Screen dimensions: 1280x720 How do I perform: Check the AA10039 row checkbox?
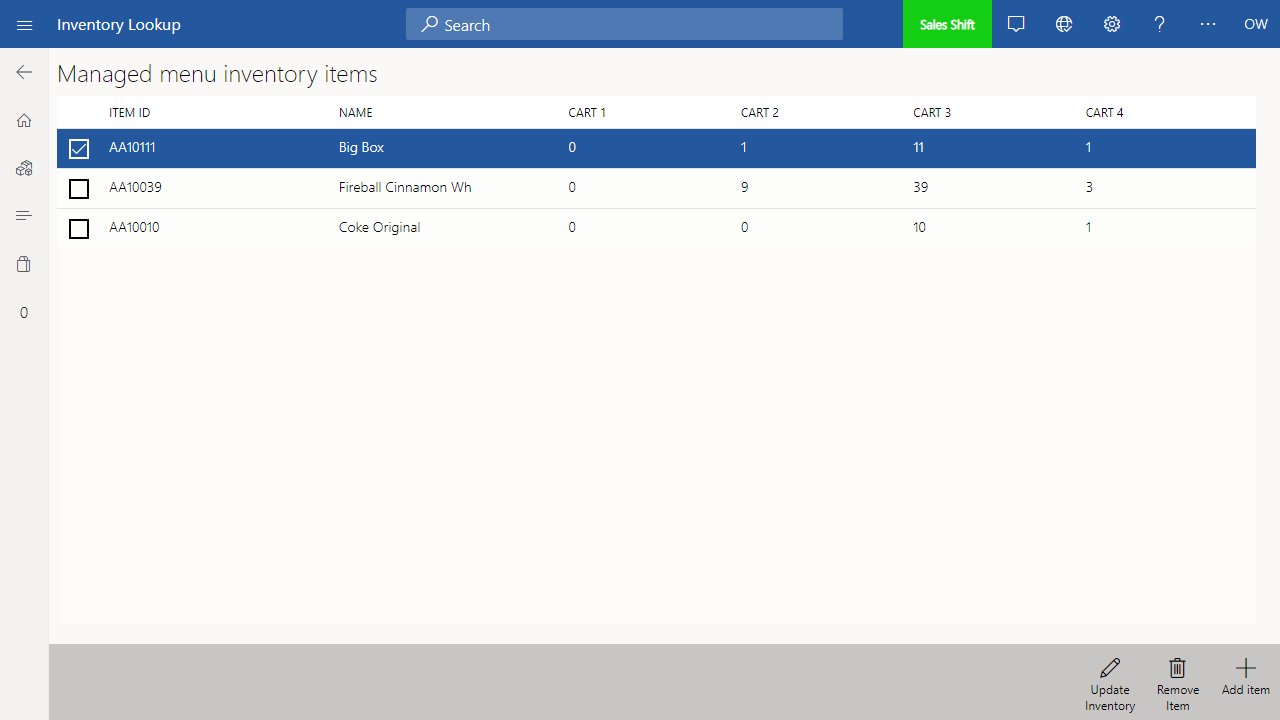(x=79, y=189)
